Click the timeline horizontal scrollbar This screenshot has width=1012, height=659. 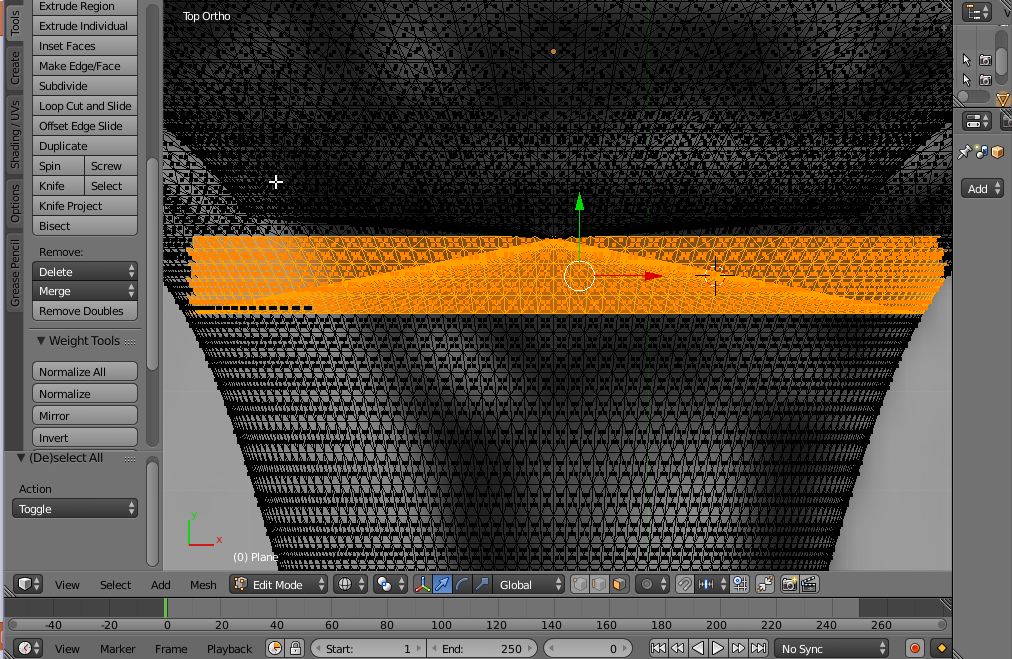click(x=478, y=625)
